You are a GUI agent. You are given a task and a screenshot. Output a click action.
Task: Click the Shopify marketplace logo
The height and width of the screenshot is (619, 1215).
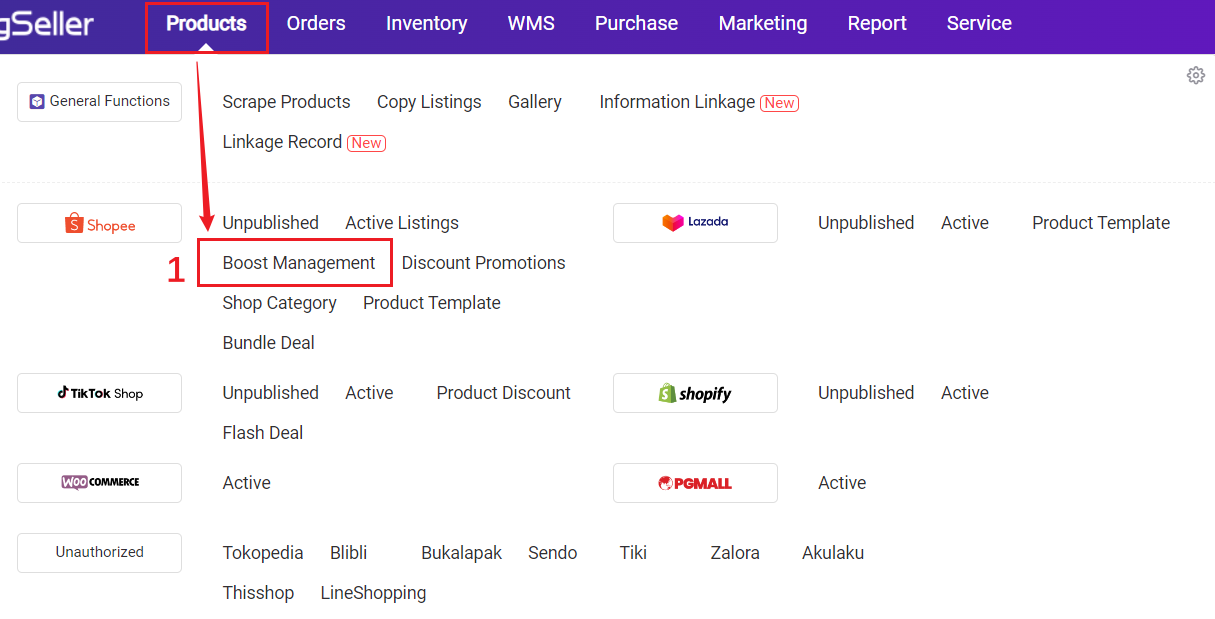[695, 393]
